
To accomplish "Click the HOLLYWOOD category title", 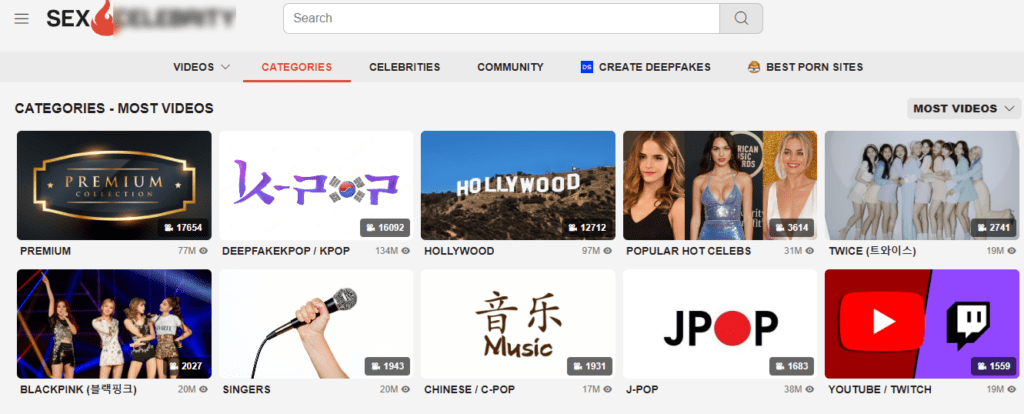I will (459, 251).
